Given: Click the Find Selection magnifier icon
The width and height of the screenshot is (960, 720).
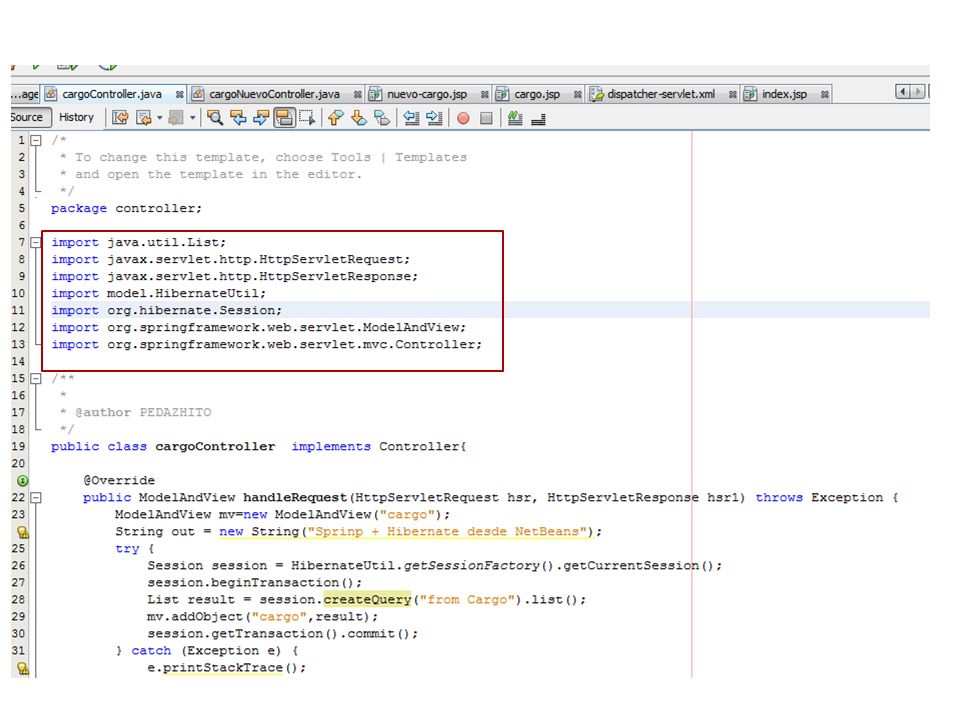Looking at the screenshot, I should click(215, 118).
